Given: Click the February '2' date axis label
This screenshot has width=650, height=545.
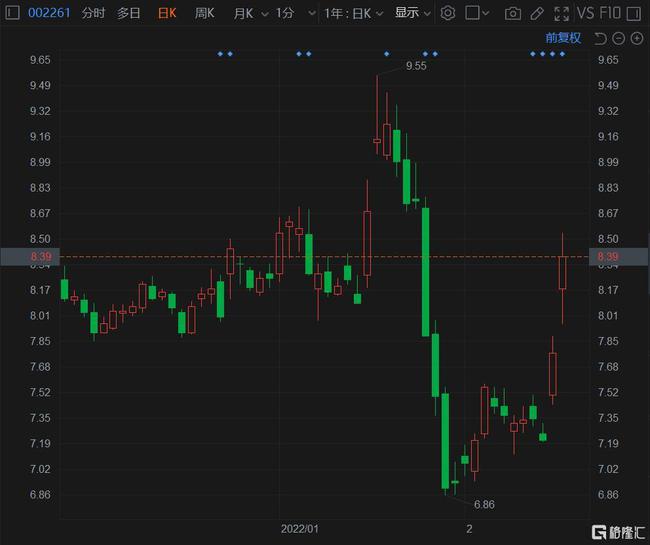Looking at the screenshot, I should [x=469, y=529].
